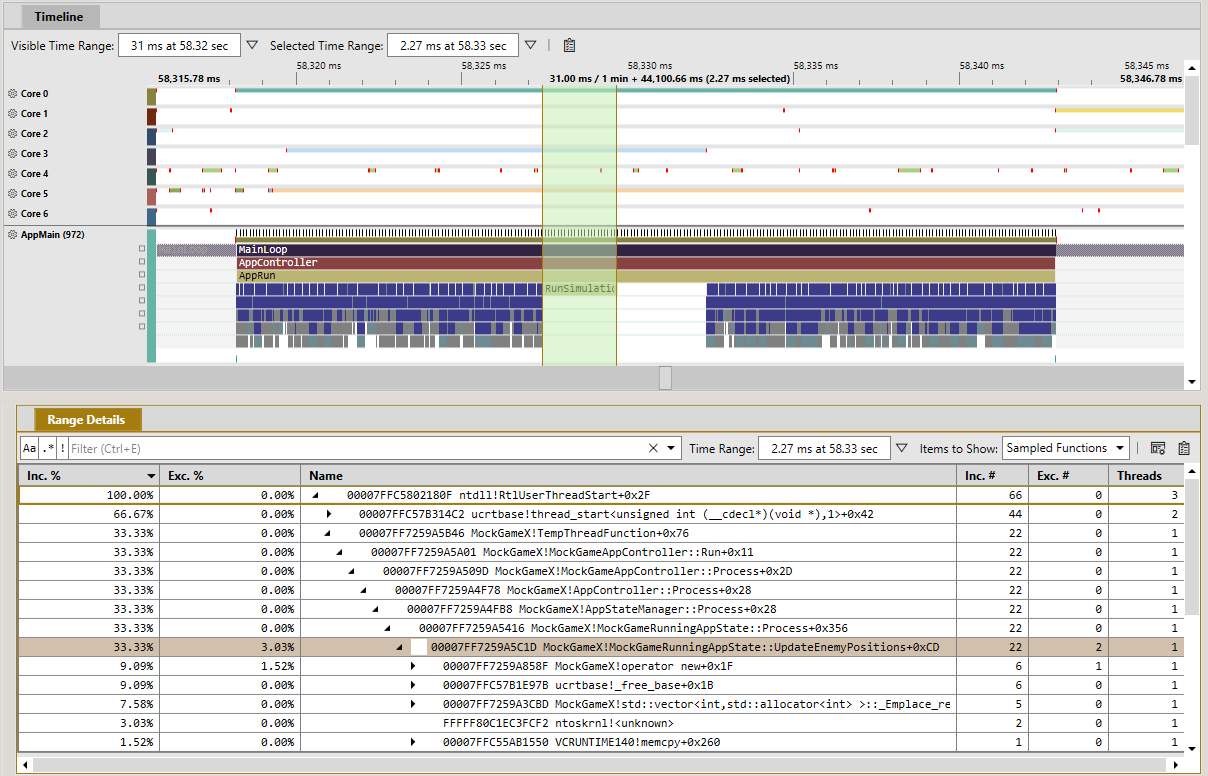Open settings gear for Core 5
This screenshot has height=776, width=1208.
pyautogui.click(x=13, y=194)
